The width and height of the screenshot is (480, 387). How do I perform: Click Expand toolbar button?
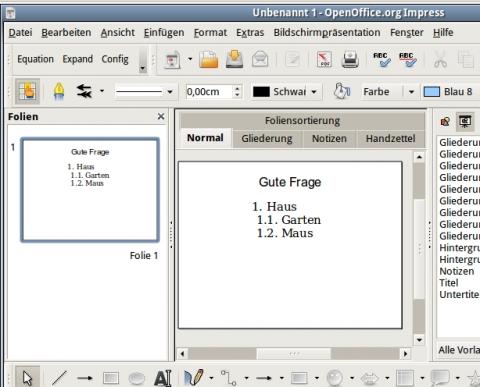78,59
